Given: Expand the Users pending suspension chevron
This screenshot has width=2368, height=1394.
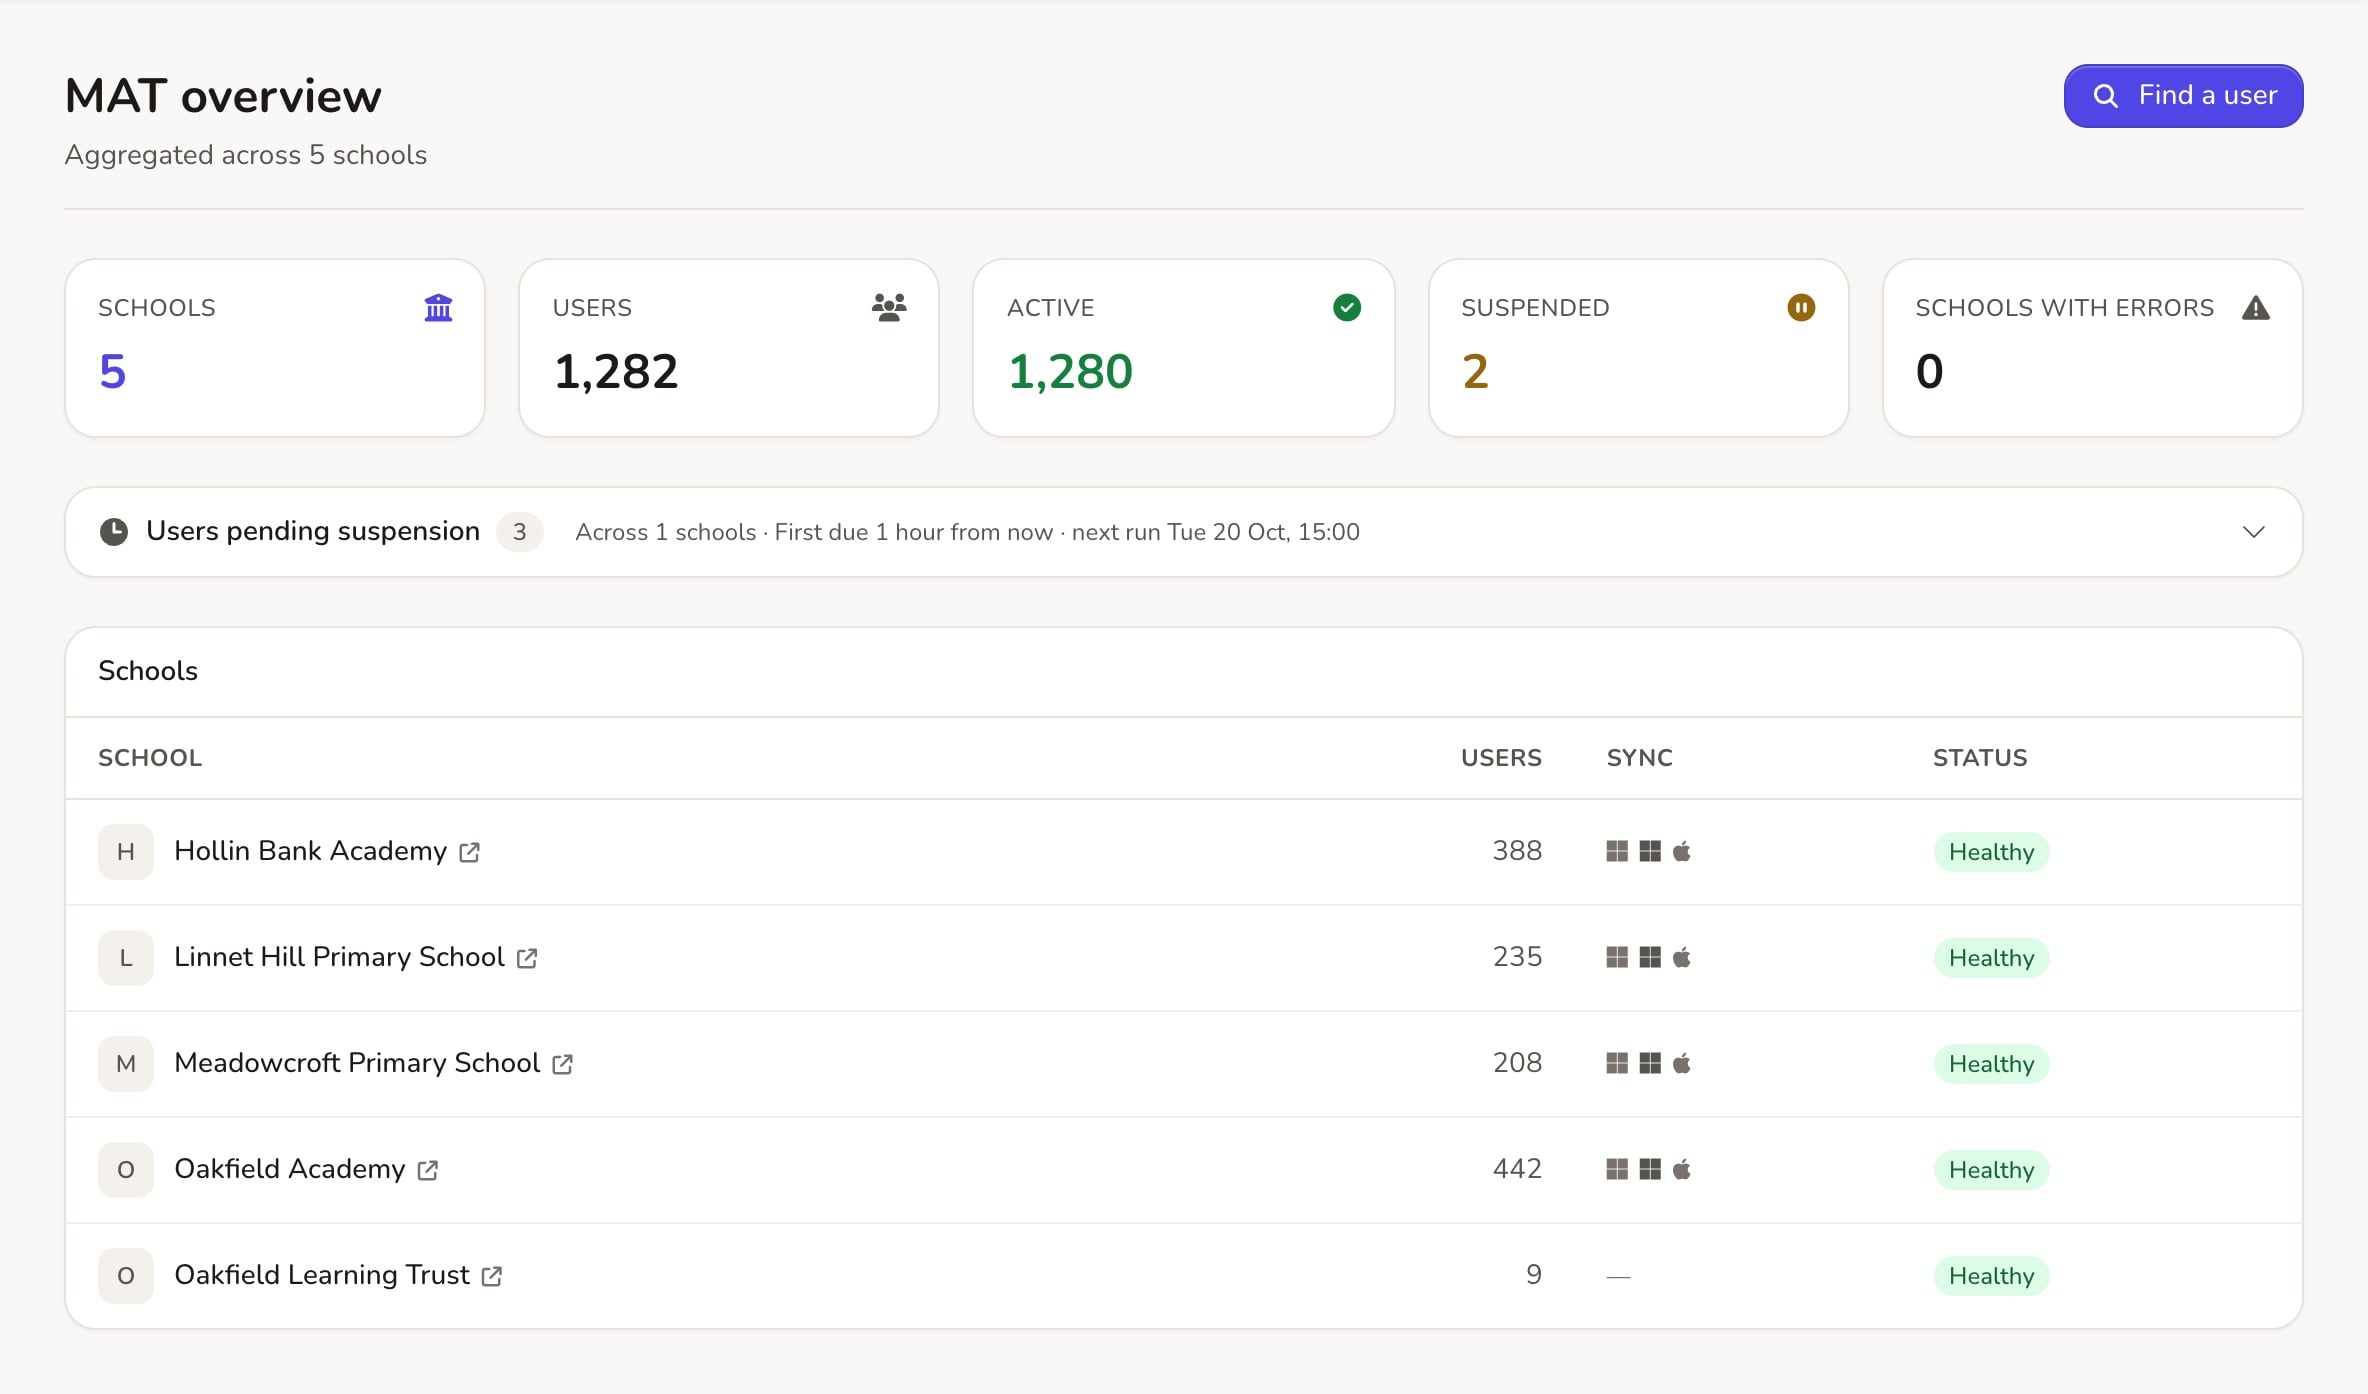Looking at the screenshot, I should click(2253, 532).
